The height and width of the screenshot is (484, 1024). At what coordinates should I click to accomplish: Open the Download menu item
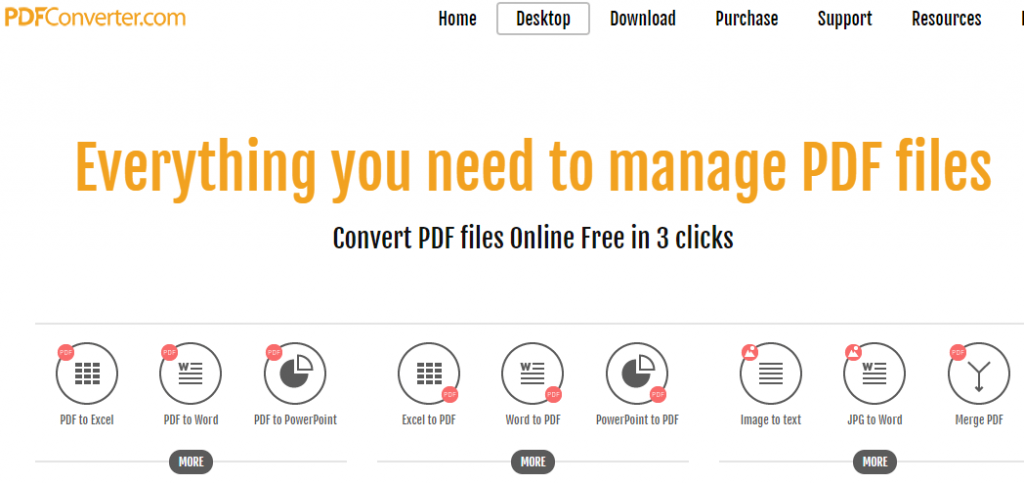[x=643, y=18]
